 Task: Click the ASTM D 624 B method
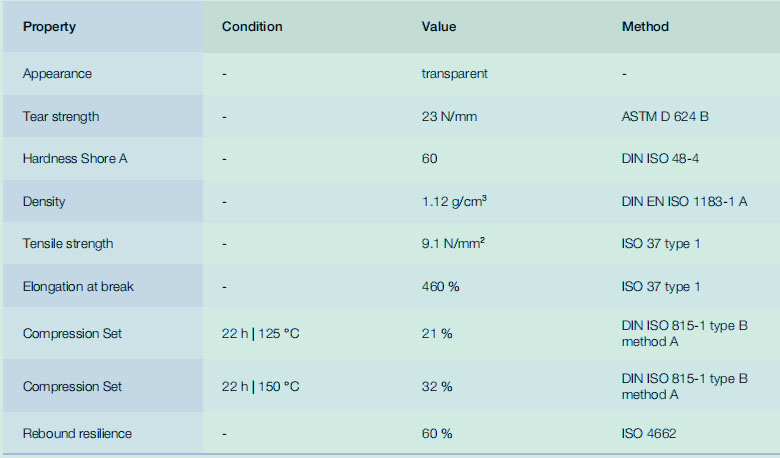[665, 117]
